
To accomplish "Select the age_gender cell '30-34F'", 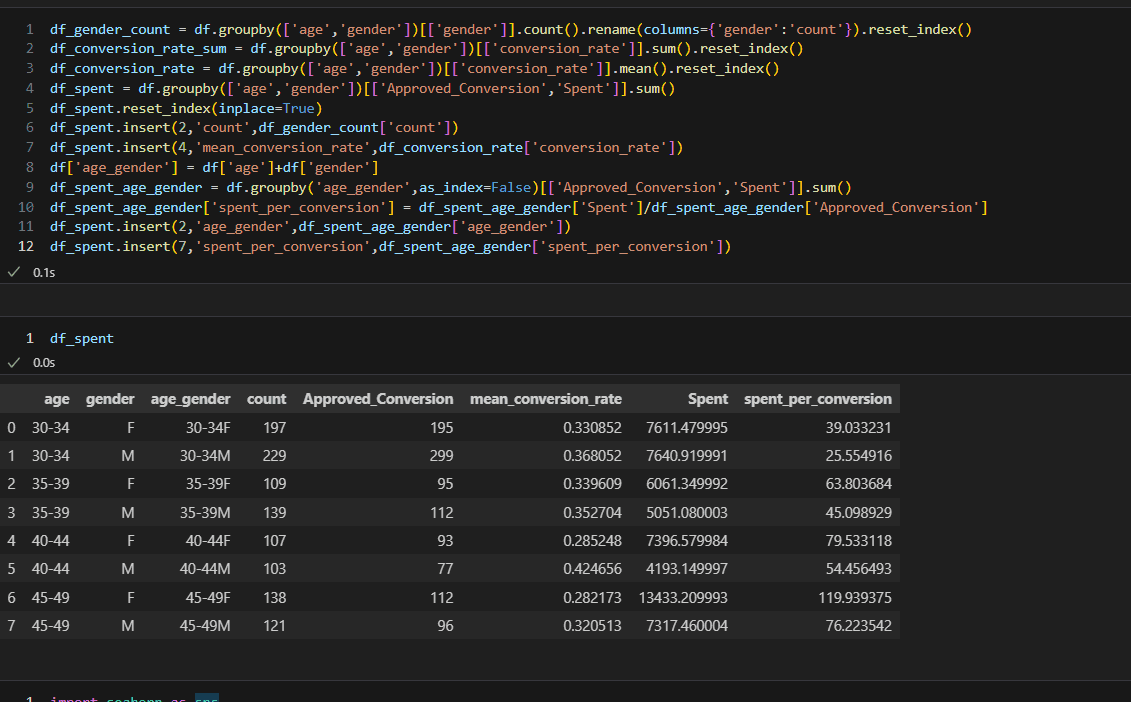I will coord(208,428).
